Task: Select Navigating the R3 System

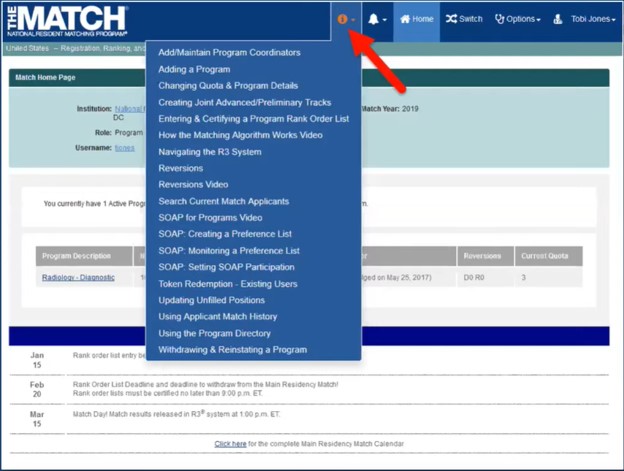Action: pyautogui.click(x=209, y=152)
